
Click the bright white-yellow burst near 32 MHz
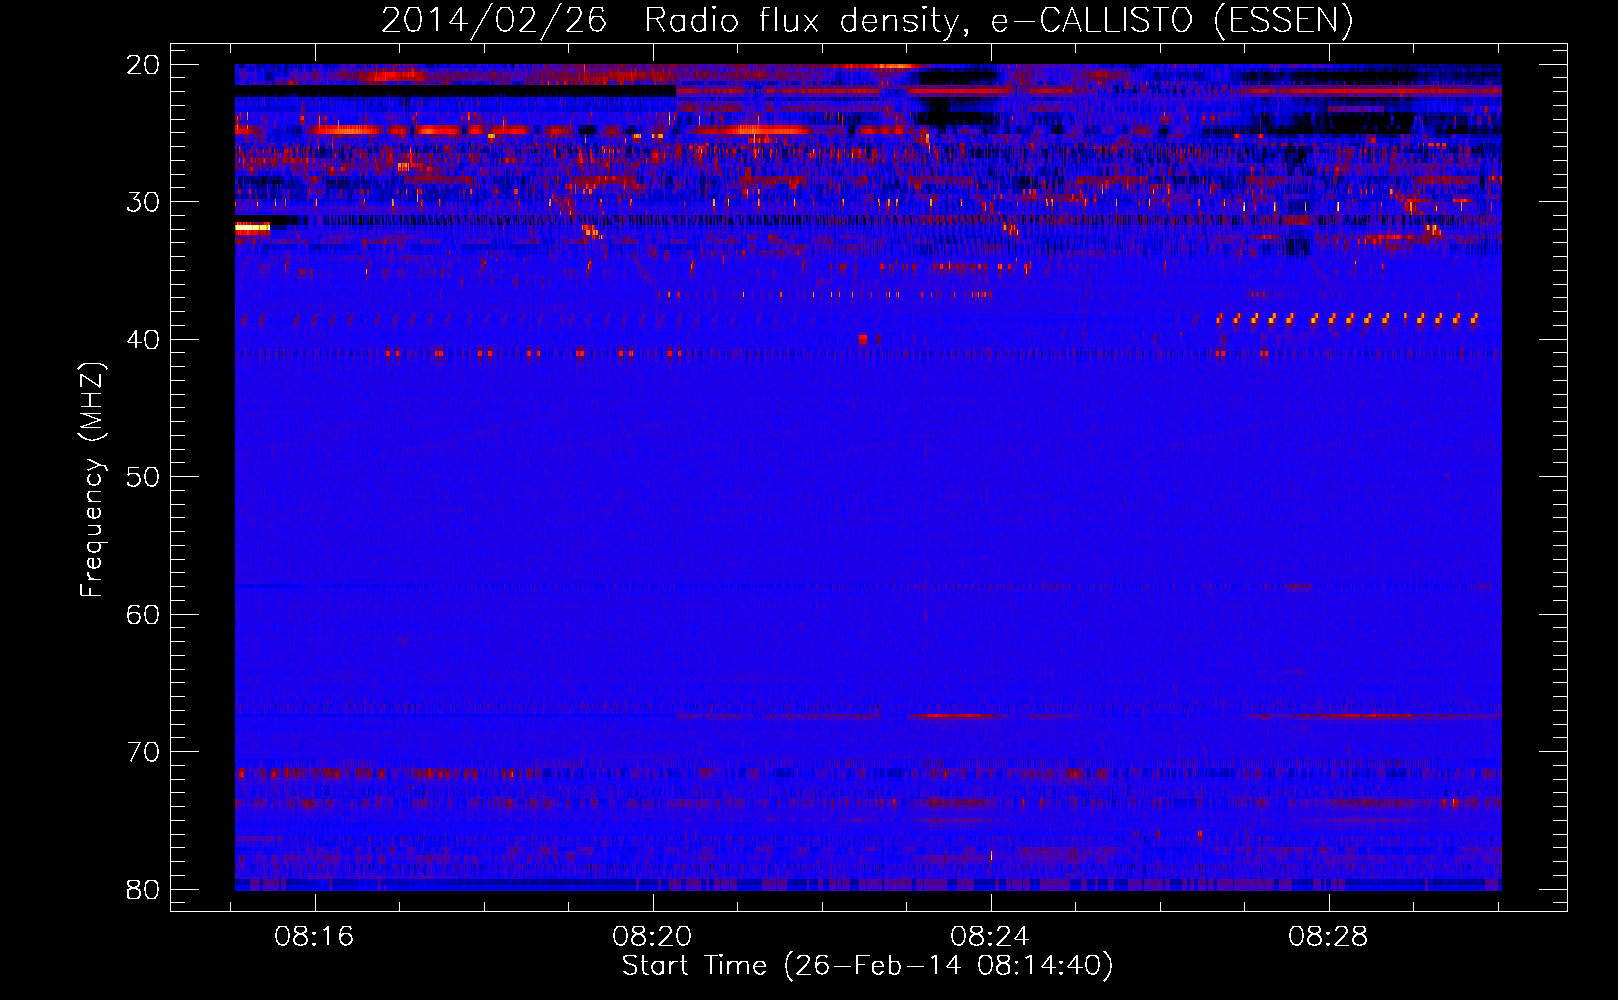252,228
